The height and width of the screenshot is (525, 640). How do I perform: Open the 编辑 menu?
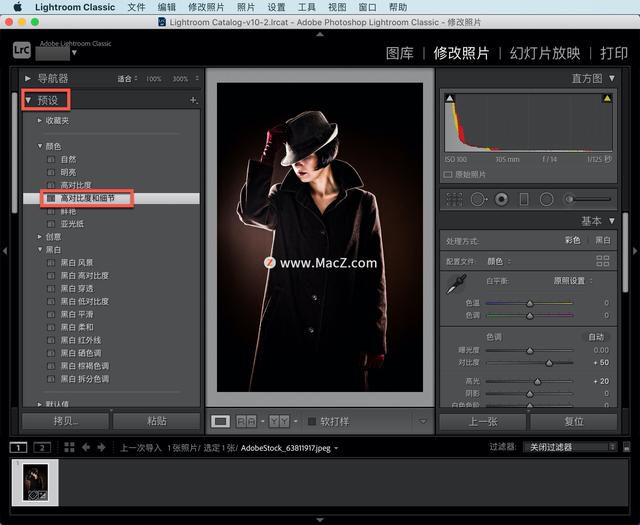pos(167,7)
